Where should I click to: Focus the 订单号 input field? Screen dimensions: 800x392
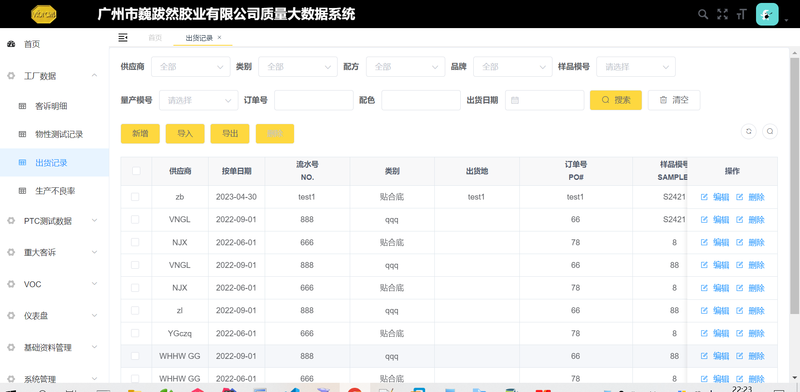coord(314,100)
